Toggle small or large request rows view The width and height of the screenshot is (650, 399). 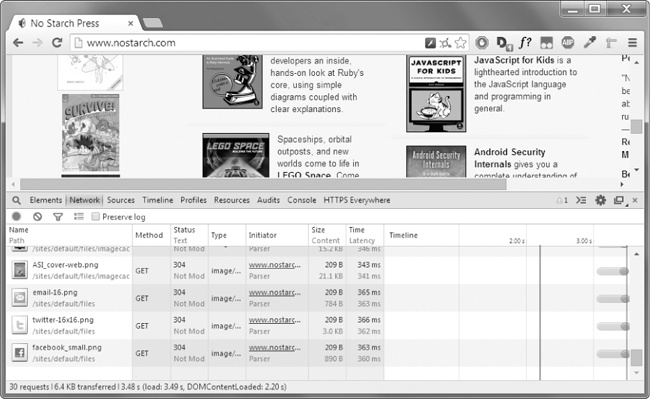(x=78, y=216)
